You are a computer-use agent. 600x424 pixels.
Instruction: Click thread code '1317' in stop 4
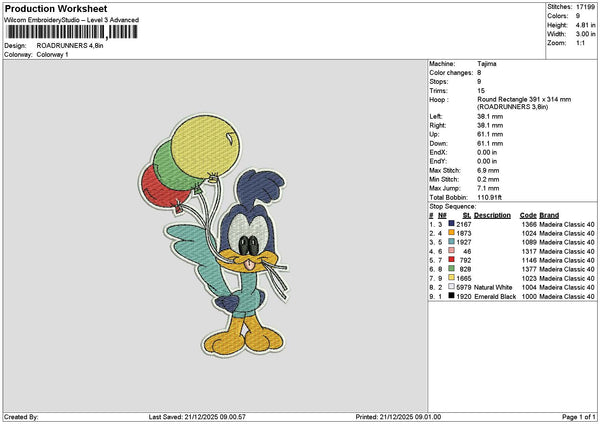point(529,251)
